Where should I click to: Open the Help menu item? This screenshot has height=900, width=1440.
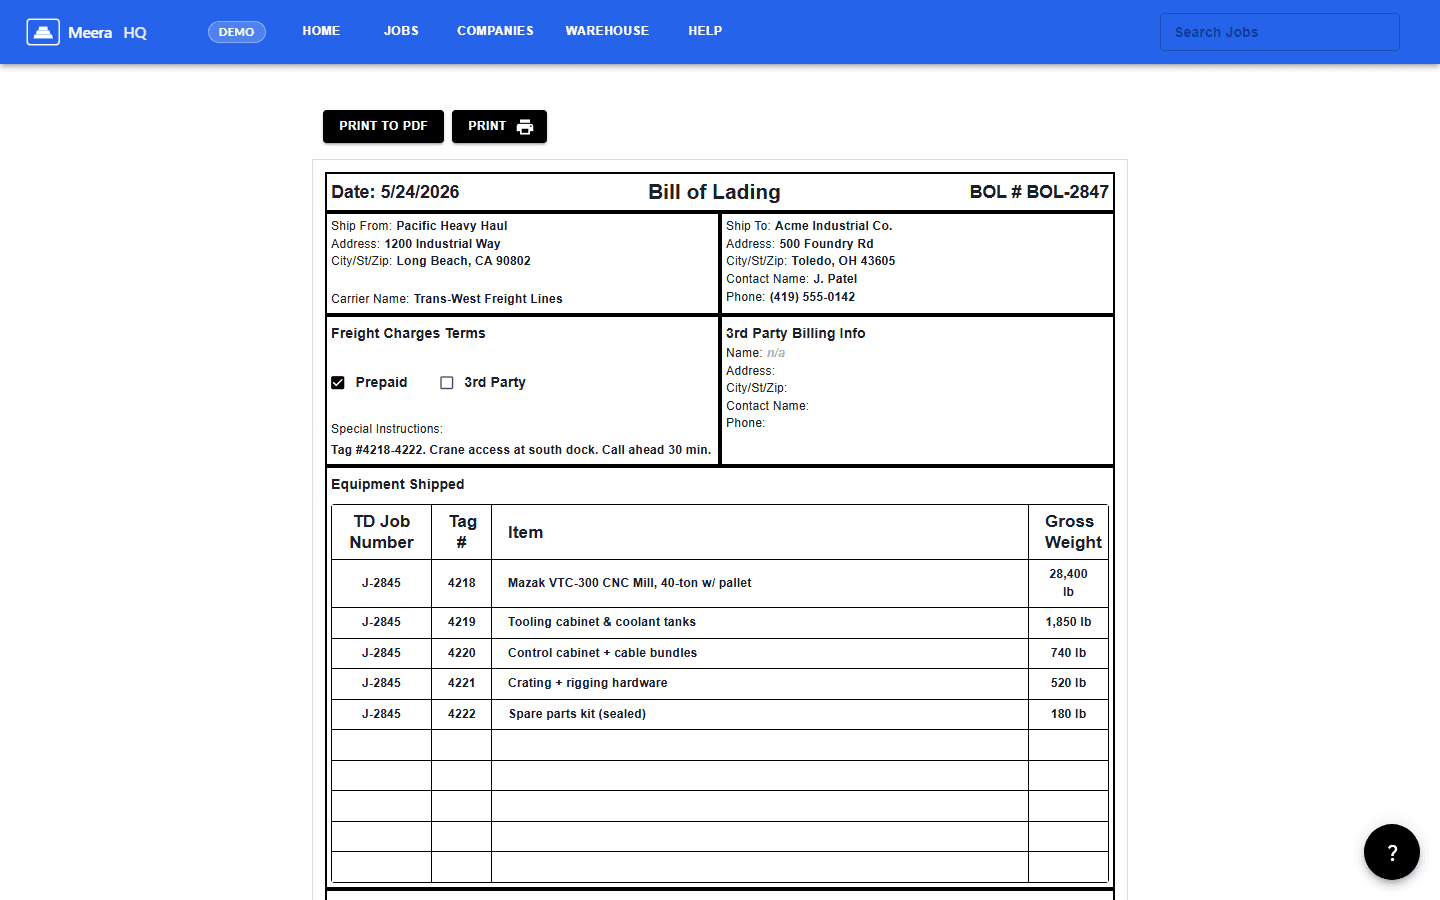coord(705,31)
